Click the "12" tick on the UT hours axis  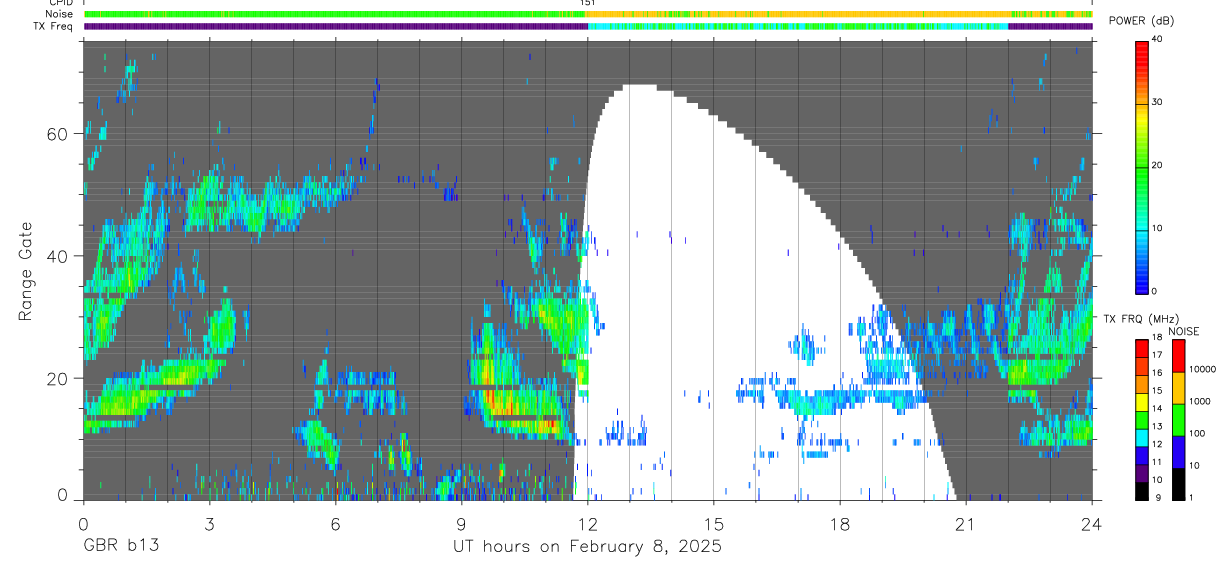click(x=587, y=524)
